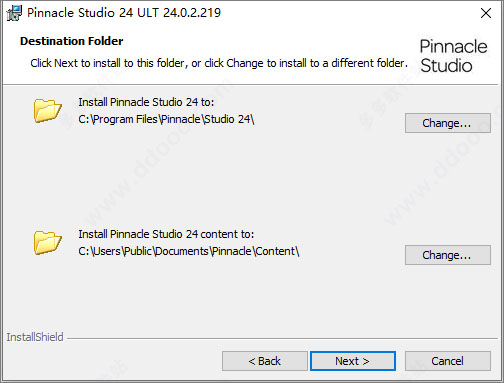Select the Public Documents content path text
Viewport: 504px width, 383px height.
(189, 251)
